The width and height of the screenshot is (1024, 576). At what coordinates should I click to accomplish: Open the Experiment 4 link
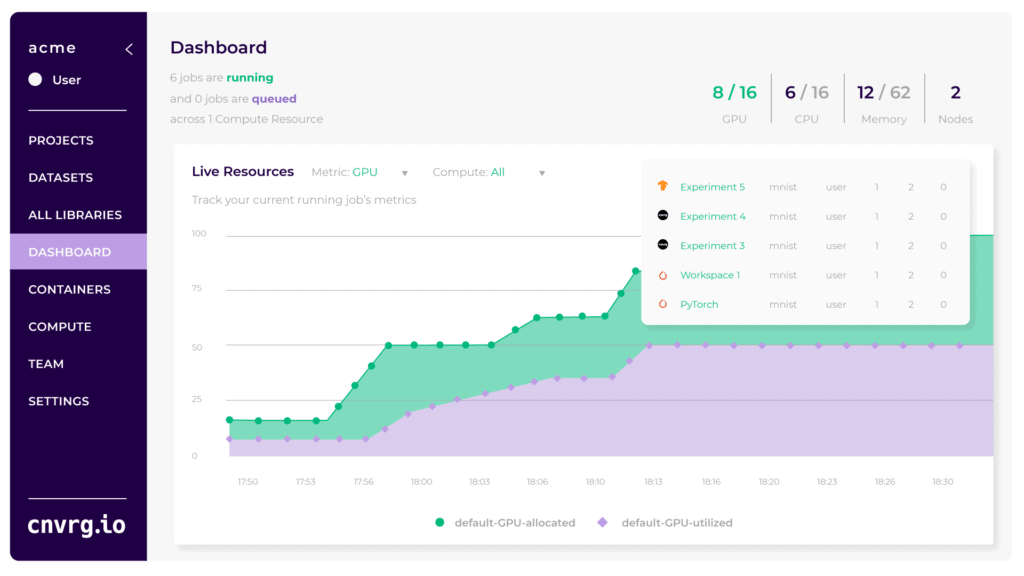[712, 216]
